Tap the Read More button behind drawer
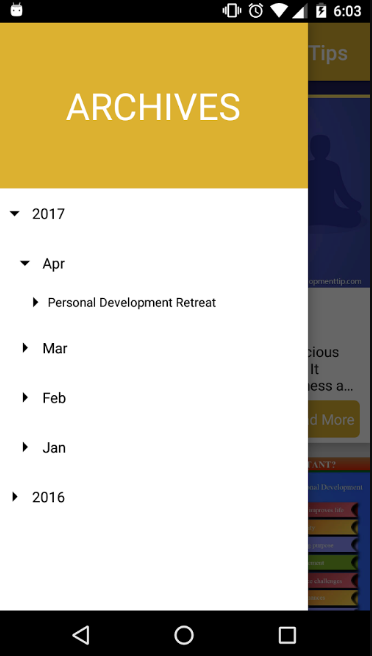Viewport: 372px width, 656px height. [334, 419]
